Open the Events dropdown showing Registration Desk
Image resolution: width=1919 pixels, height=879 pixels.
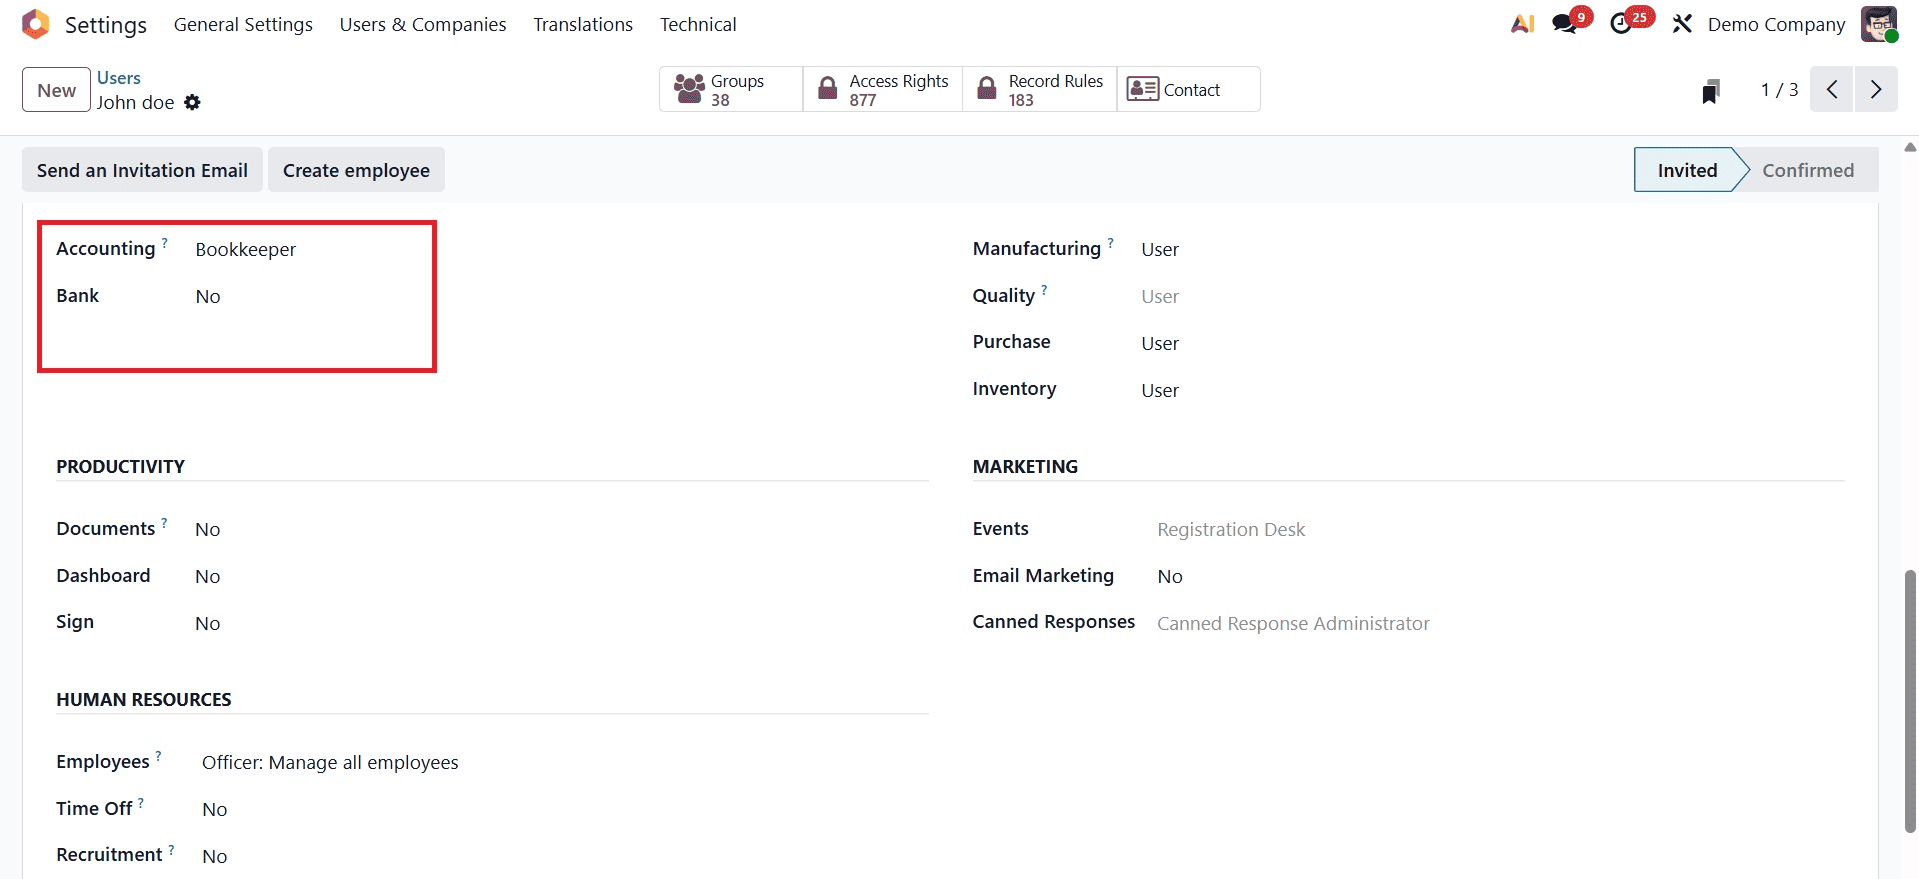pyautogui.click(x=1231, y=529)
